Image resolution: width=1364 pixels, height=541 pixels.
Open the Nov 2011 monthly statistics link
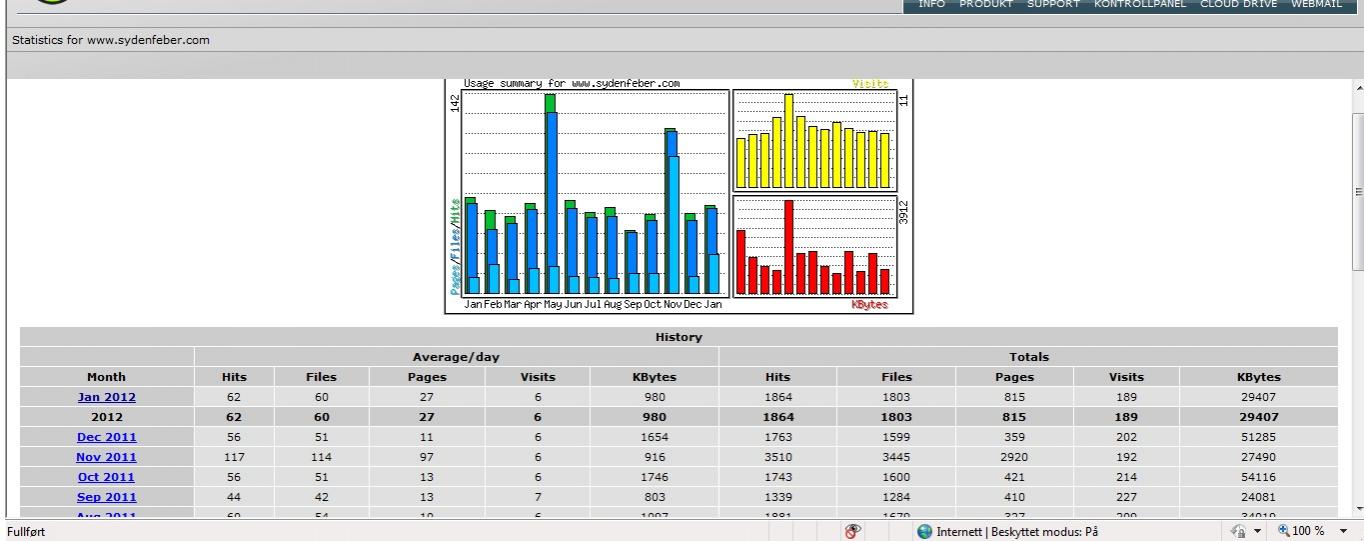click(x=106, y=457)
